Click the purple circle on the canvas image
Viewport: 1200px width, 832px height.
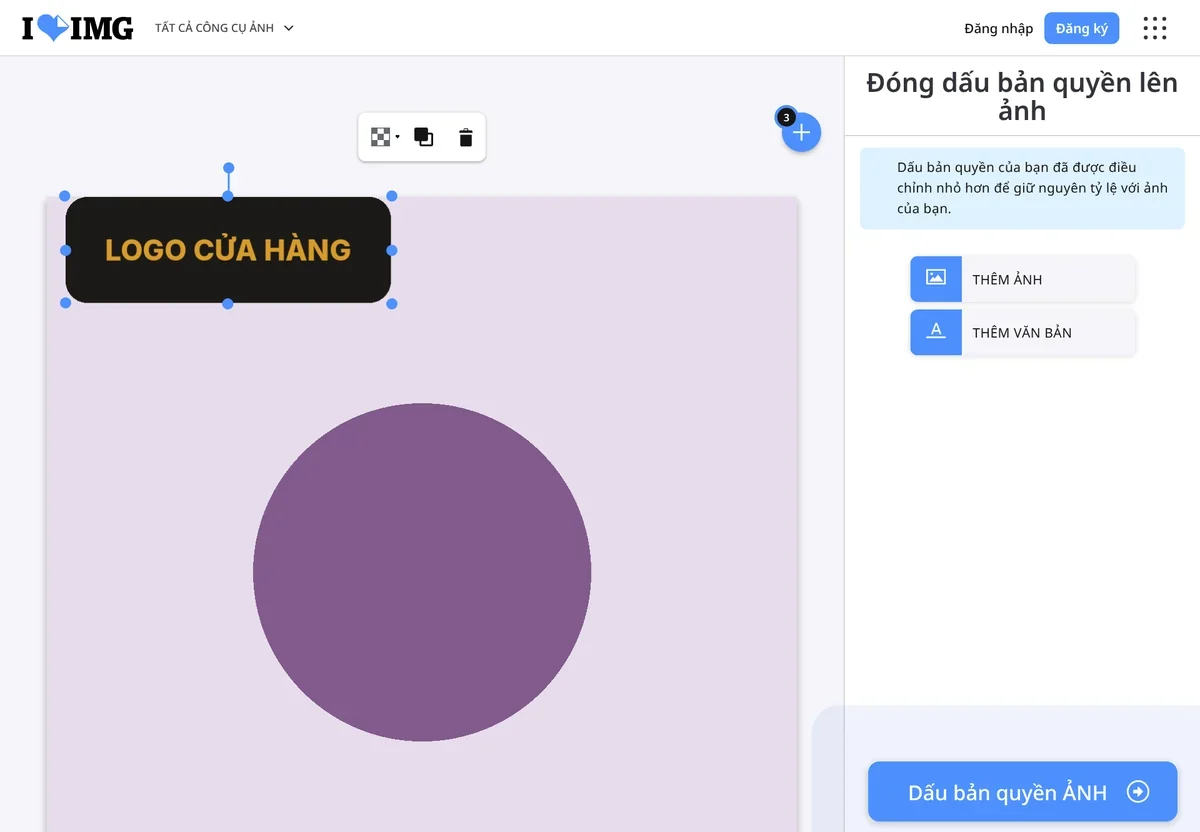422,572
